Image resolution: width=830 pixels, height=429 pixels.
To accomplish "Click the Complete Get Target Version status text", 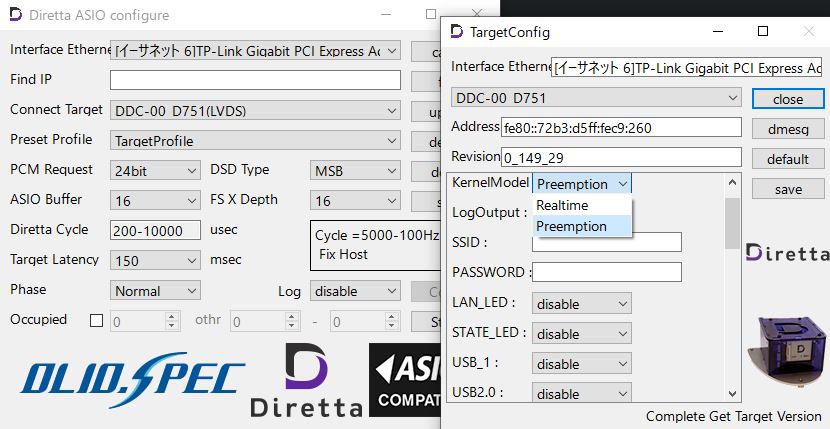I will [x=734, y=416].
